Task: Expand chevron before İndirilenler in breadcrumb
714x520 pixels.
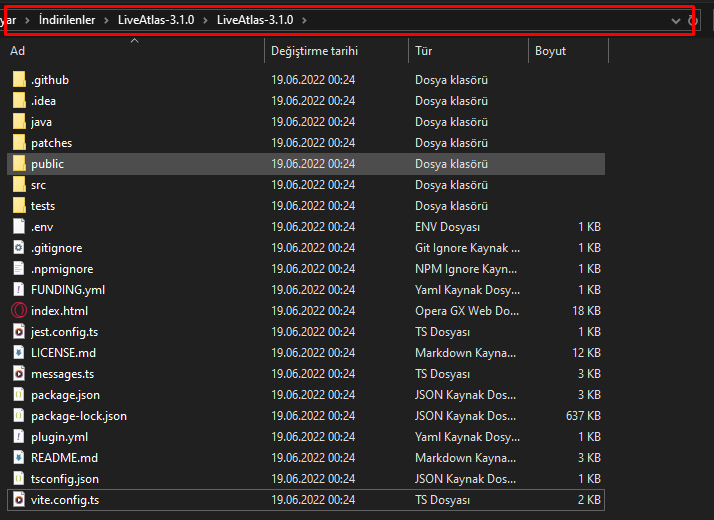Action: point(27,20)
